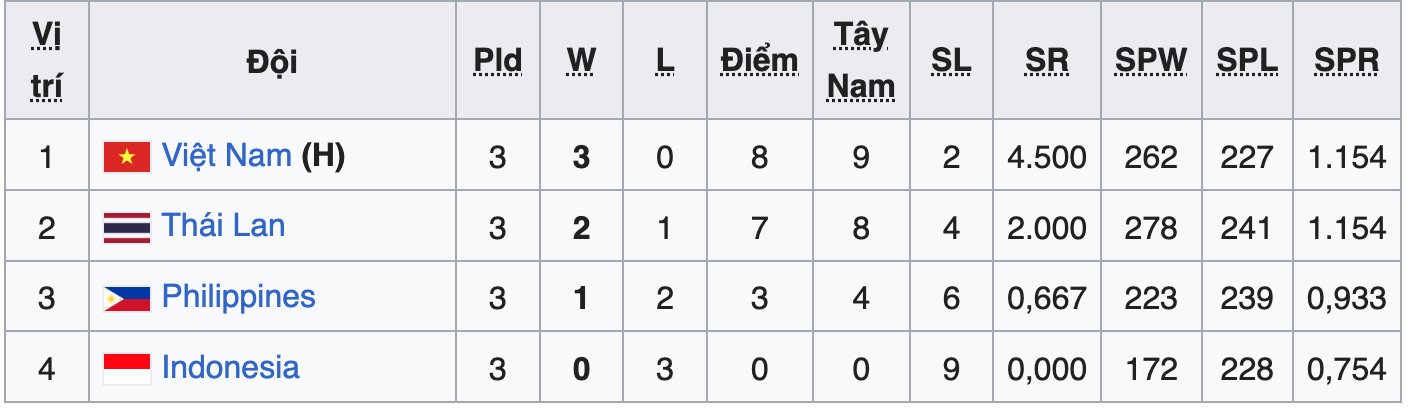Click the SL column header

951,62
